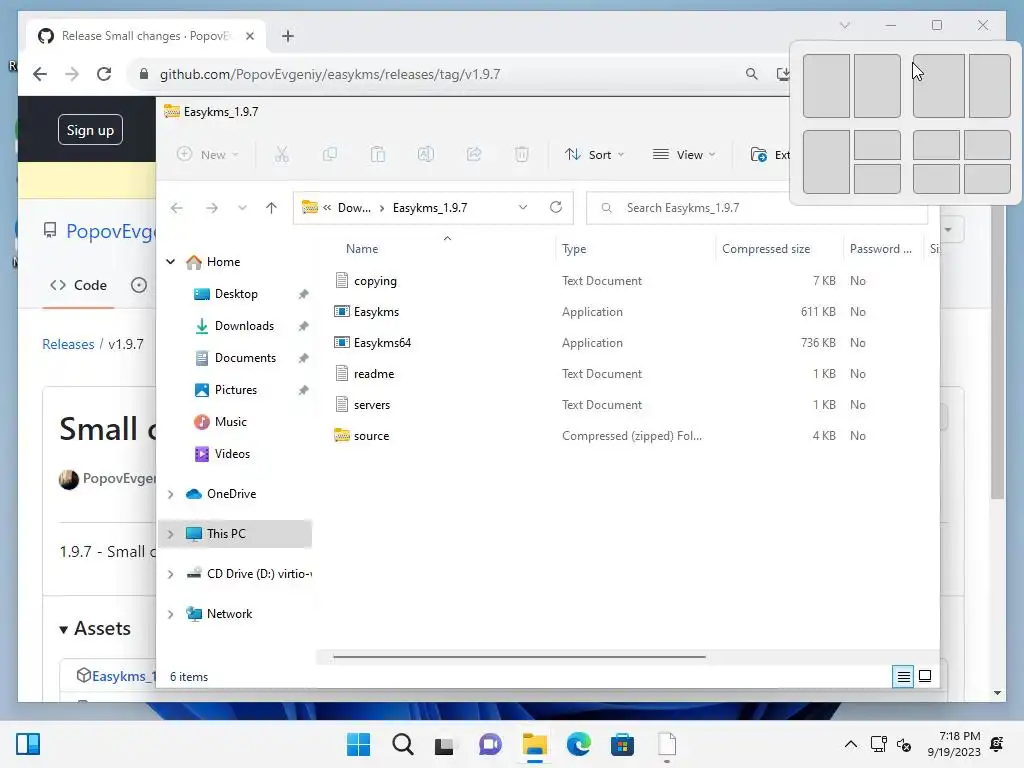The width and height of the screenshot is (1024, 768).
Task: Select Pictures in navigation pane
Action: tap(236, 390)
